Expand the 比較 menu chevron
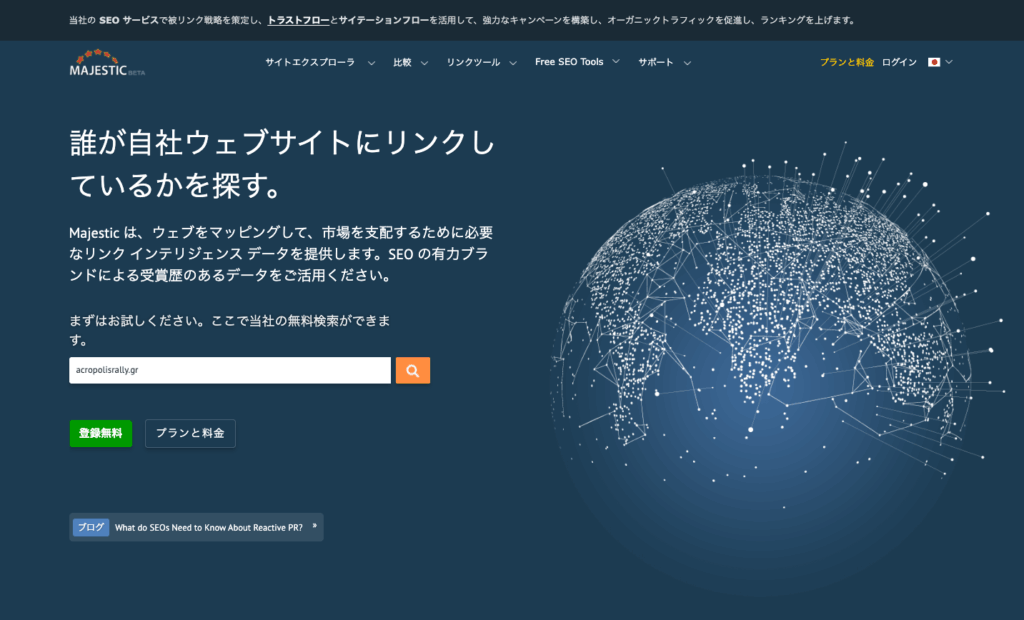This screenshot has width=1024, height=620. pyautogui.click(x=424, y=63)
